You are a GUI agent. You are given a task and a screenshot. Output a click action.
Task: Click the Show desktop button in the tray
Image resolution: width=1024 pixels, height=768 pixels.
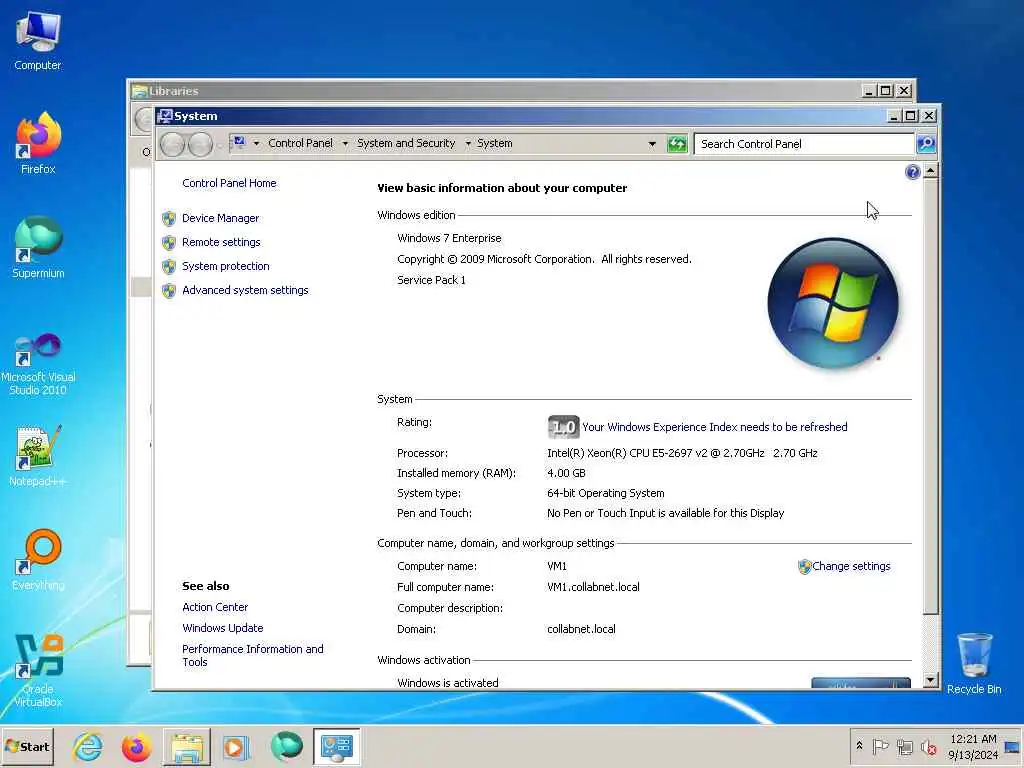tap(1013, 746)
